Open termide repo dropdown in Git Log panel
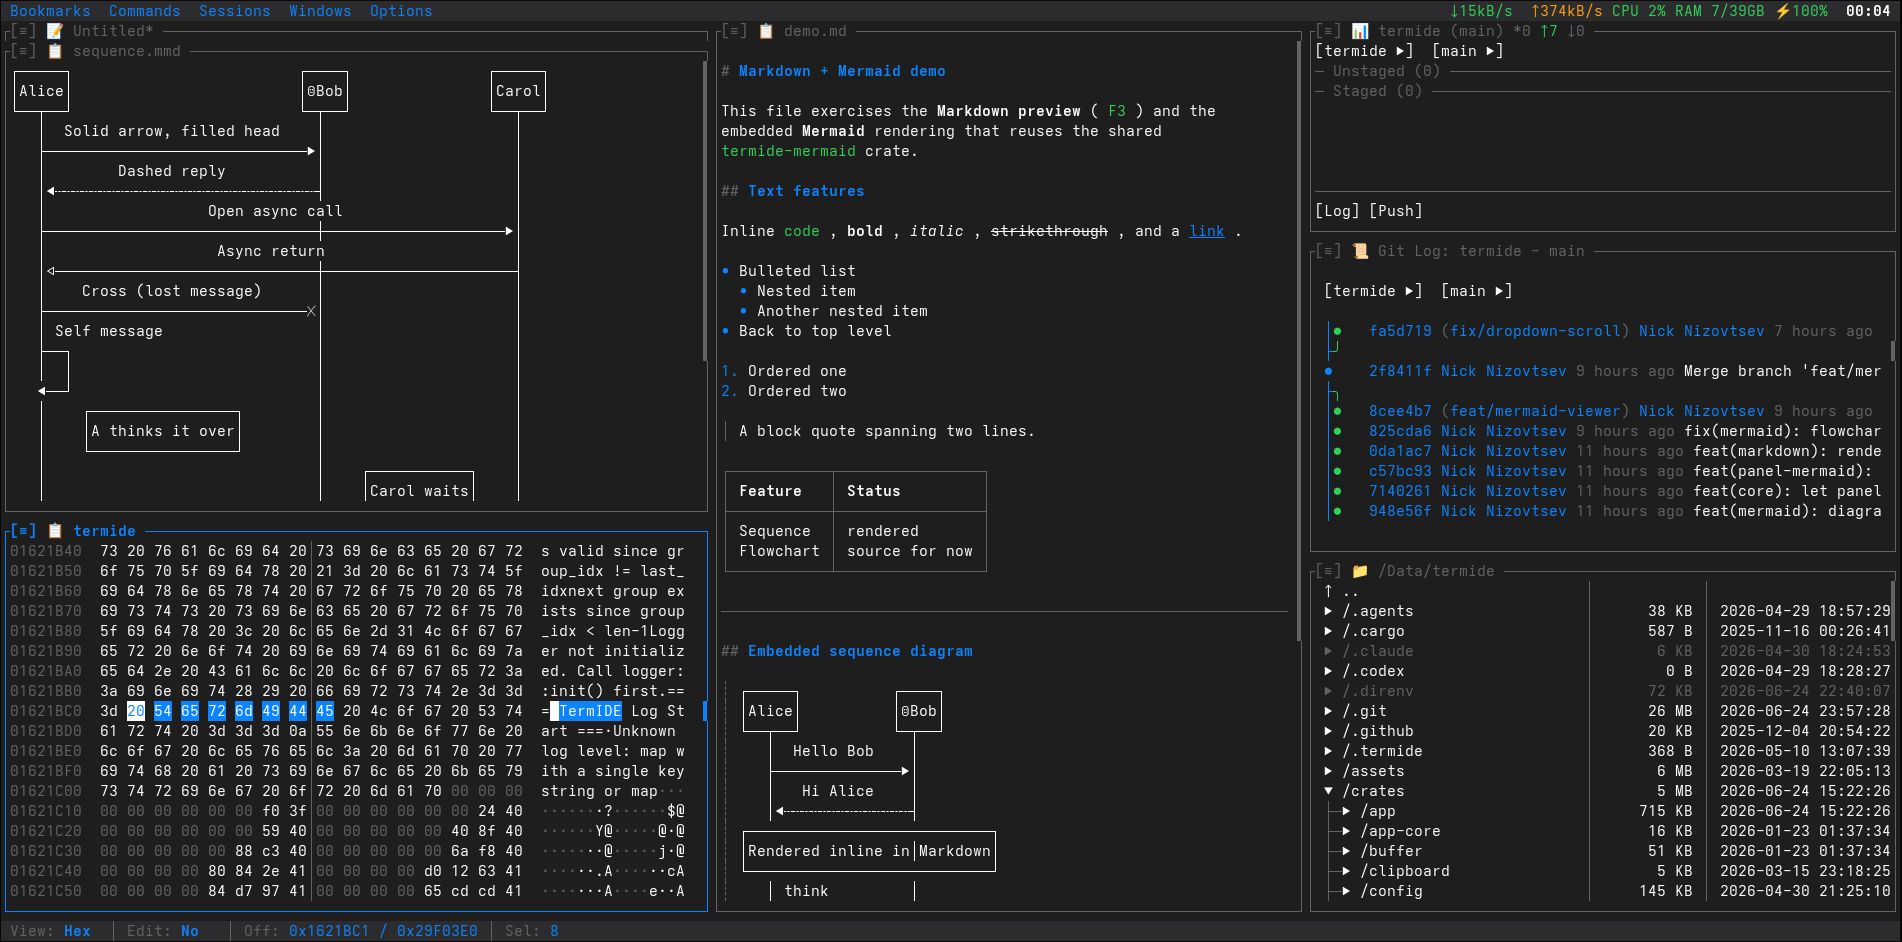1902x942 pixels. coord(1373,291)
